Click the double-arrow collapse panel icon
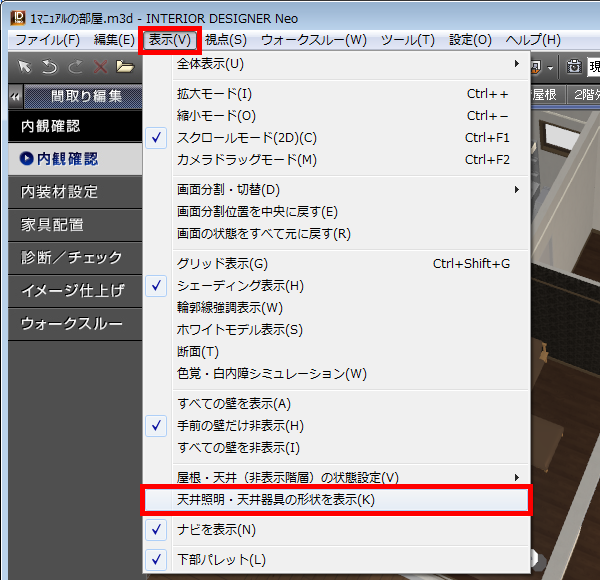600x580 pixels. (16, 97)
